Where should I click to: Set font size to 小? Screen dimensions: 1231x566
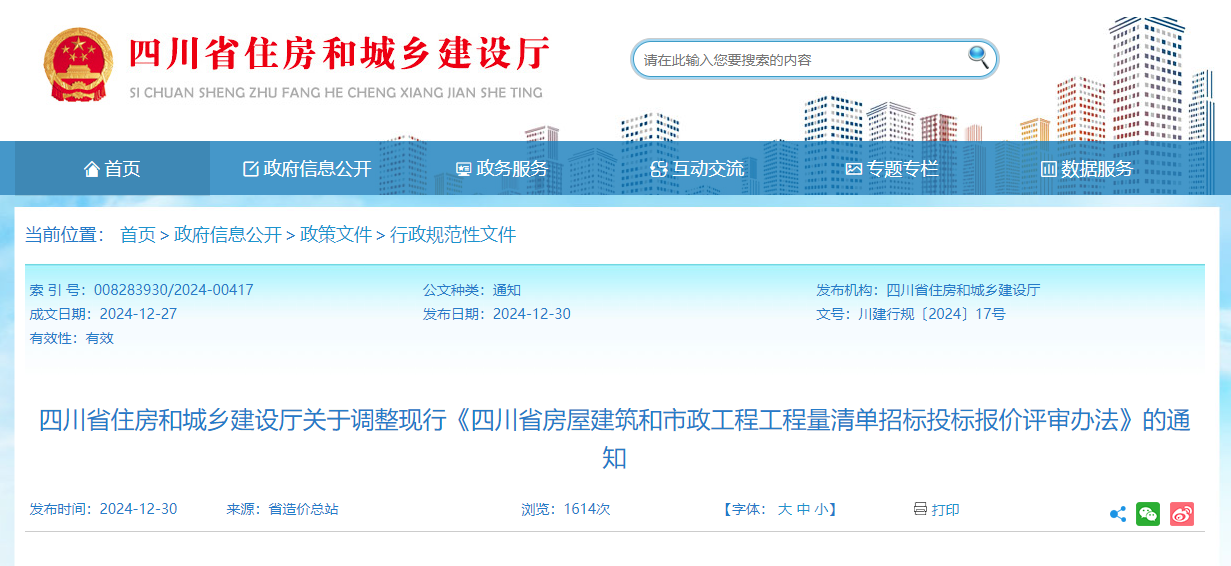820,509
